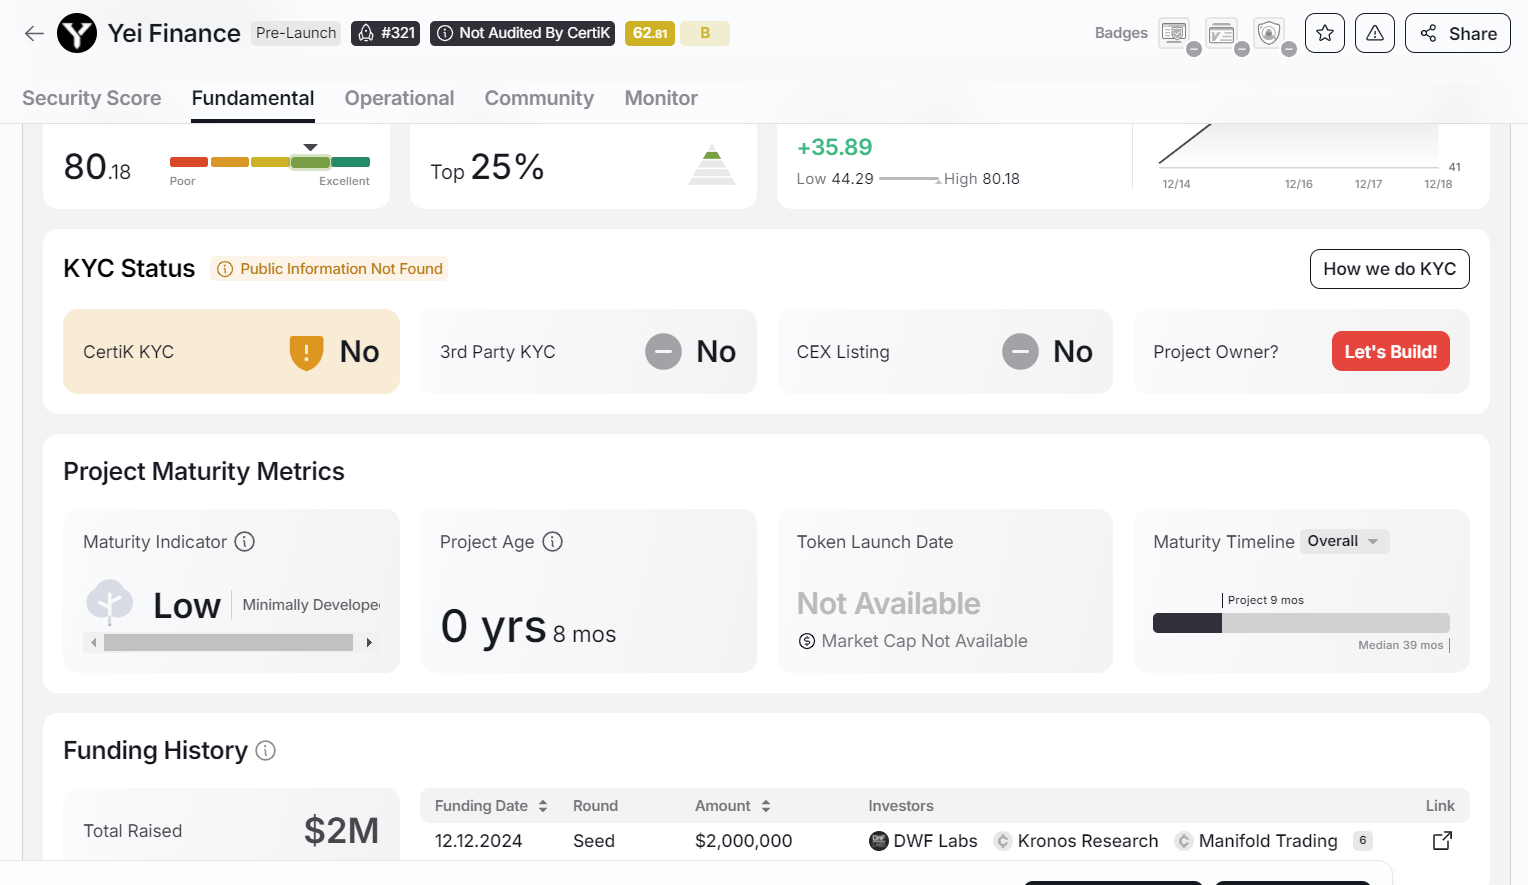
Task: Click the Not Available launch date
Action: (889, 603)
